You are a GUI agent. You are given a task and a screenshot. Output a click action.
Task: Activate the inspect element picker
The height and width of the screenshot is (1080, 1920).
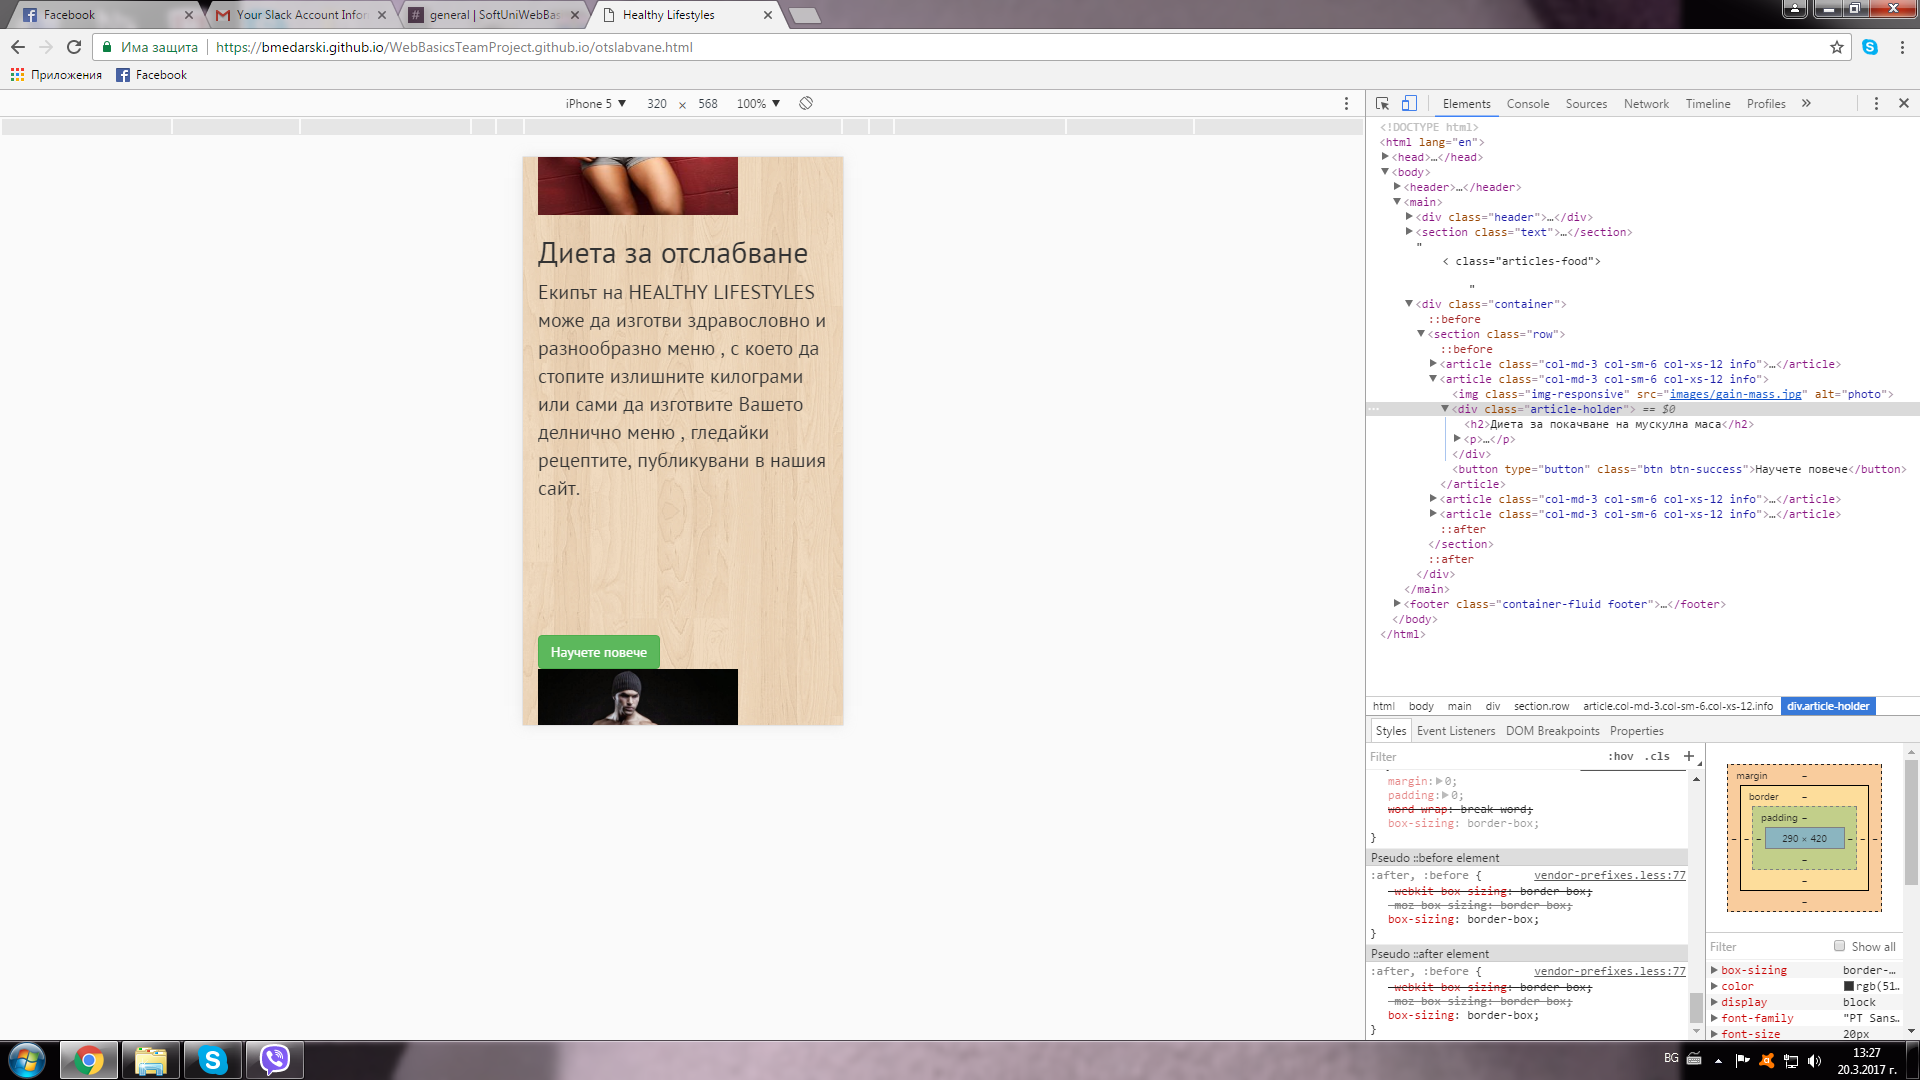[1383, 104]
